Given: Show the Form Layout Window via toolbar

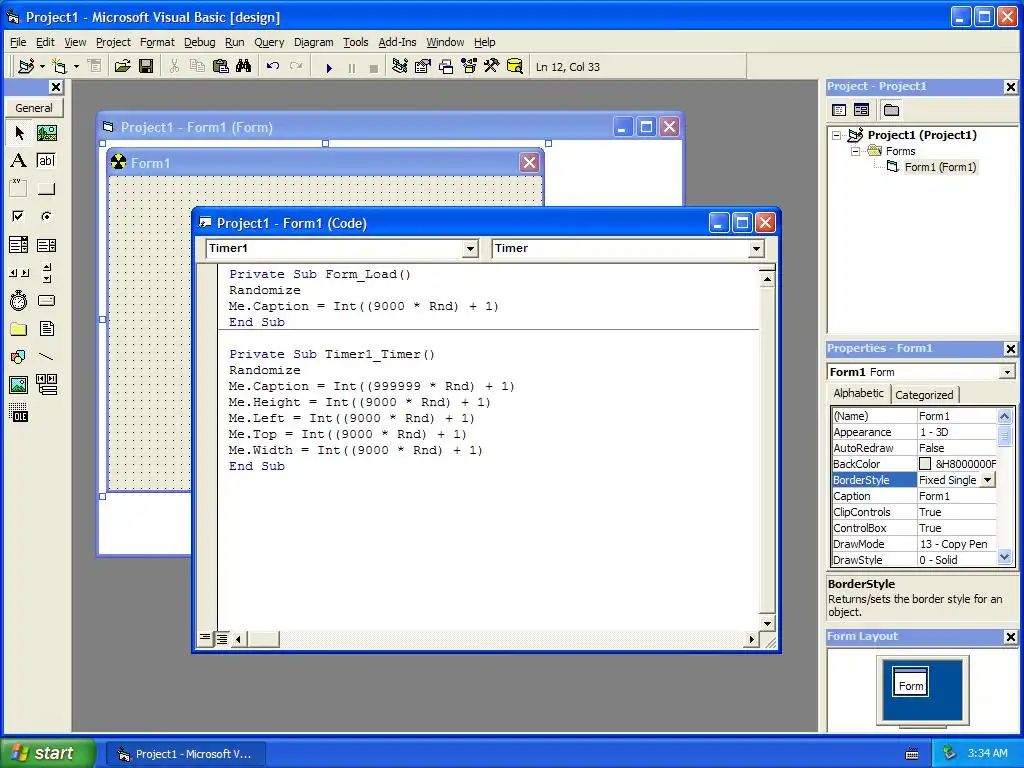Looking at the screenshot, I should pos(446,66).
